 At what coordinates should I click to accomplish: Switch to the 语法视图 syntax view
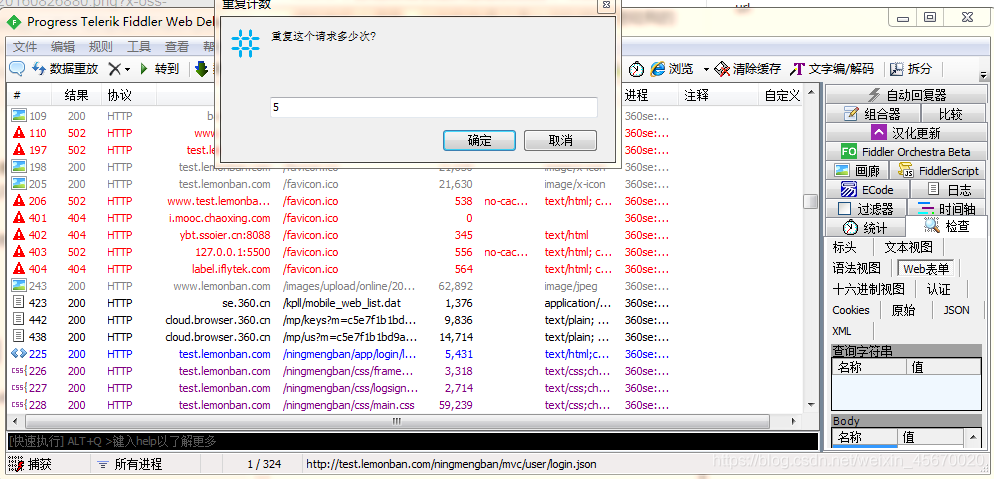(x=857, y=268)
